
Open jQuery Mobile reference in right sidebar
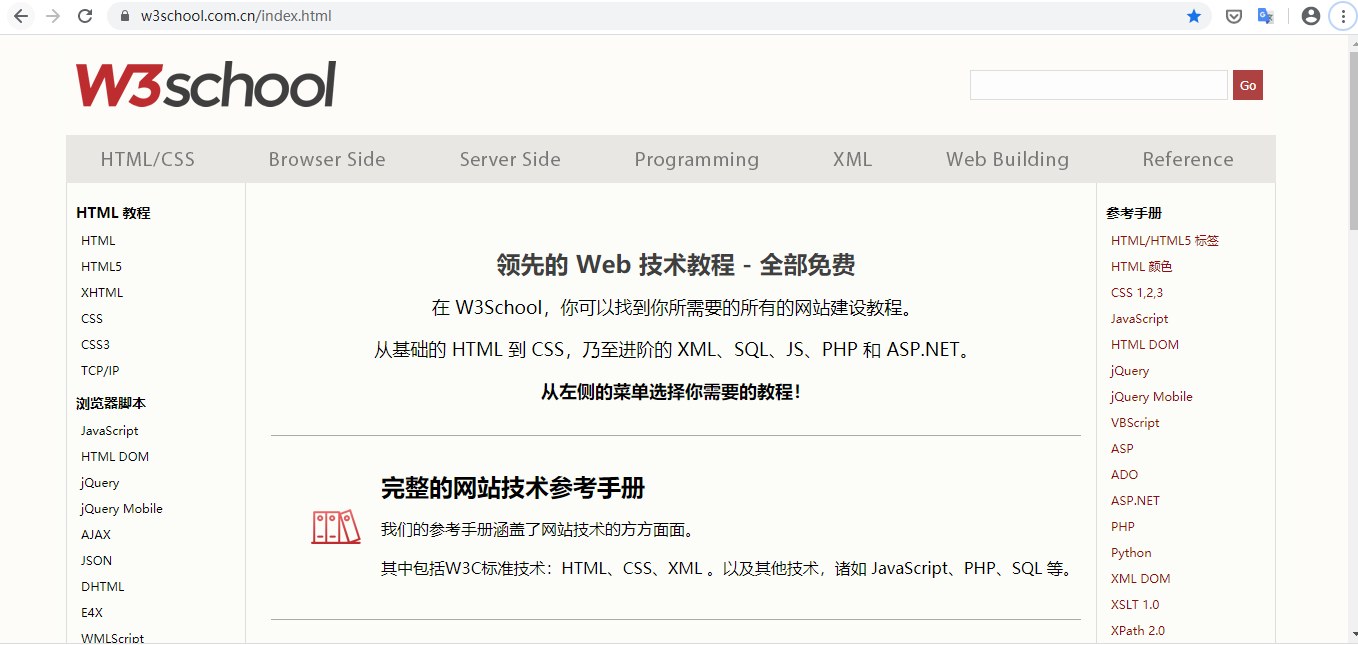click(x=1152, y=396)
